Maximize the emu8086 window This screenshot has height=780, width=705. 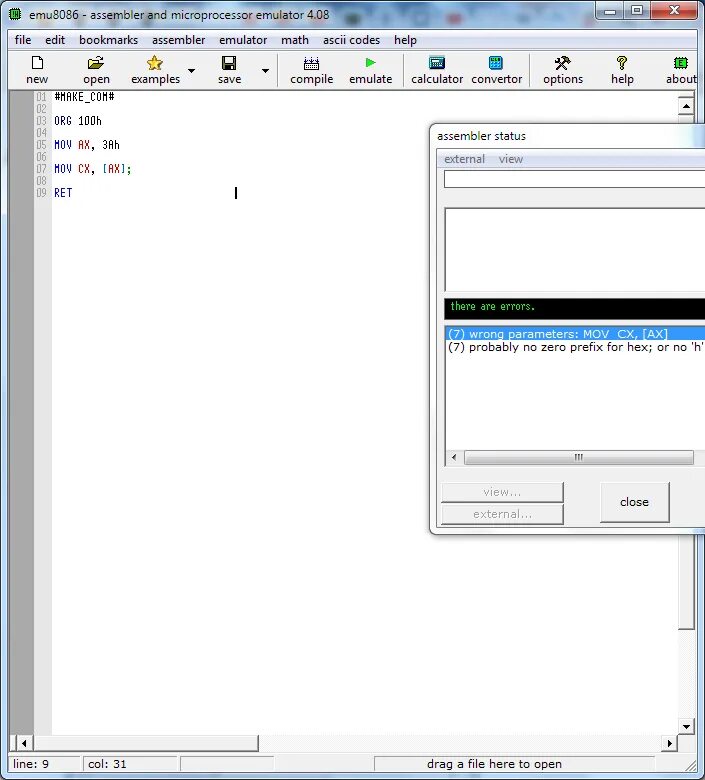(x=637, y=11)
